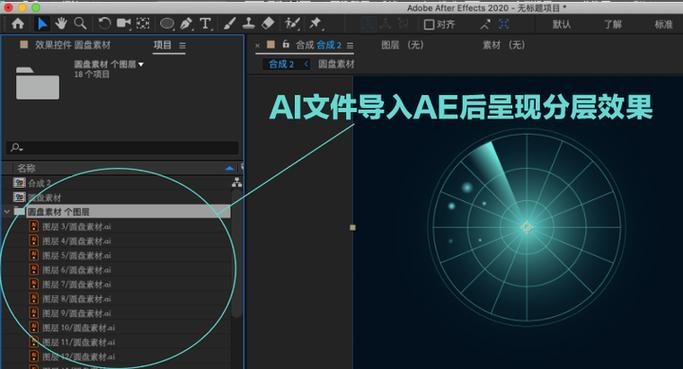
Task: Switch to the 标准 workspace
Action: pyautogui.click(x=663, y=24)
